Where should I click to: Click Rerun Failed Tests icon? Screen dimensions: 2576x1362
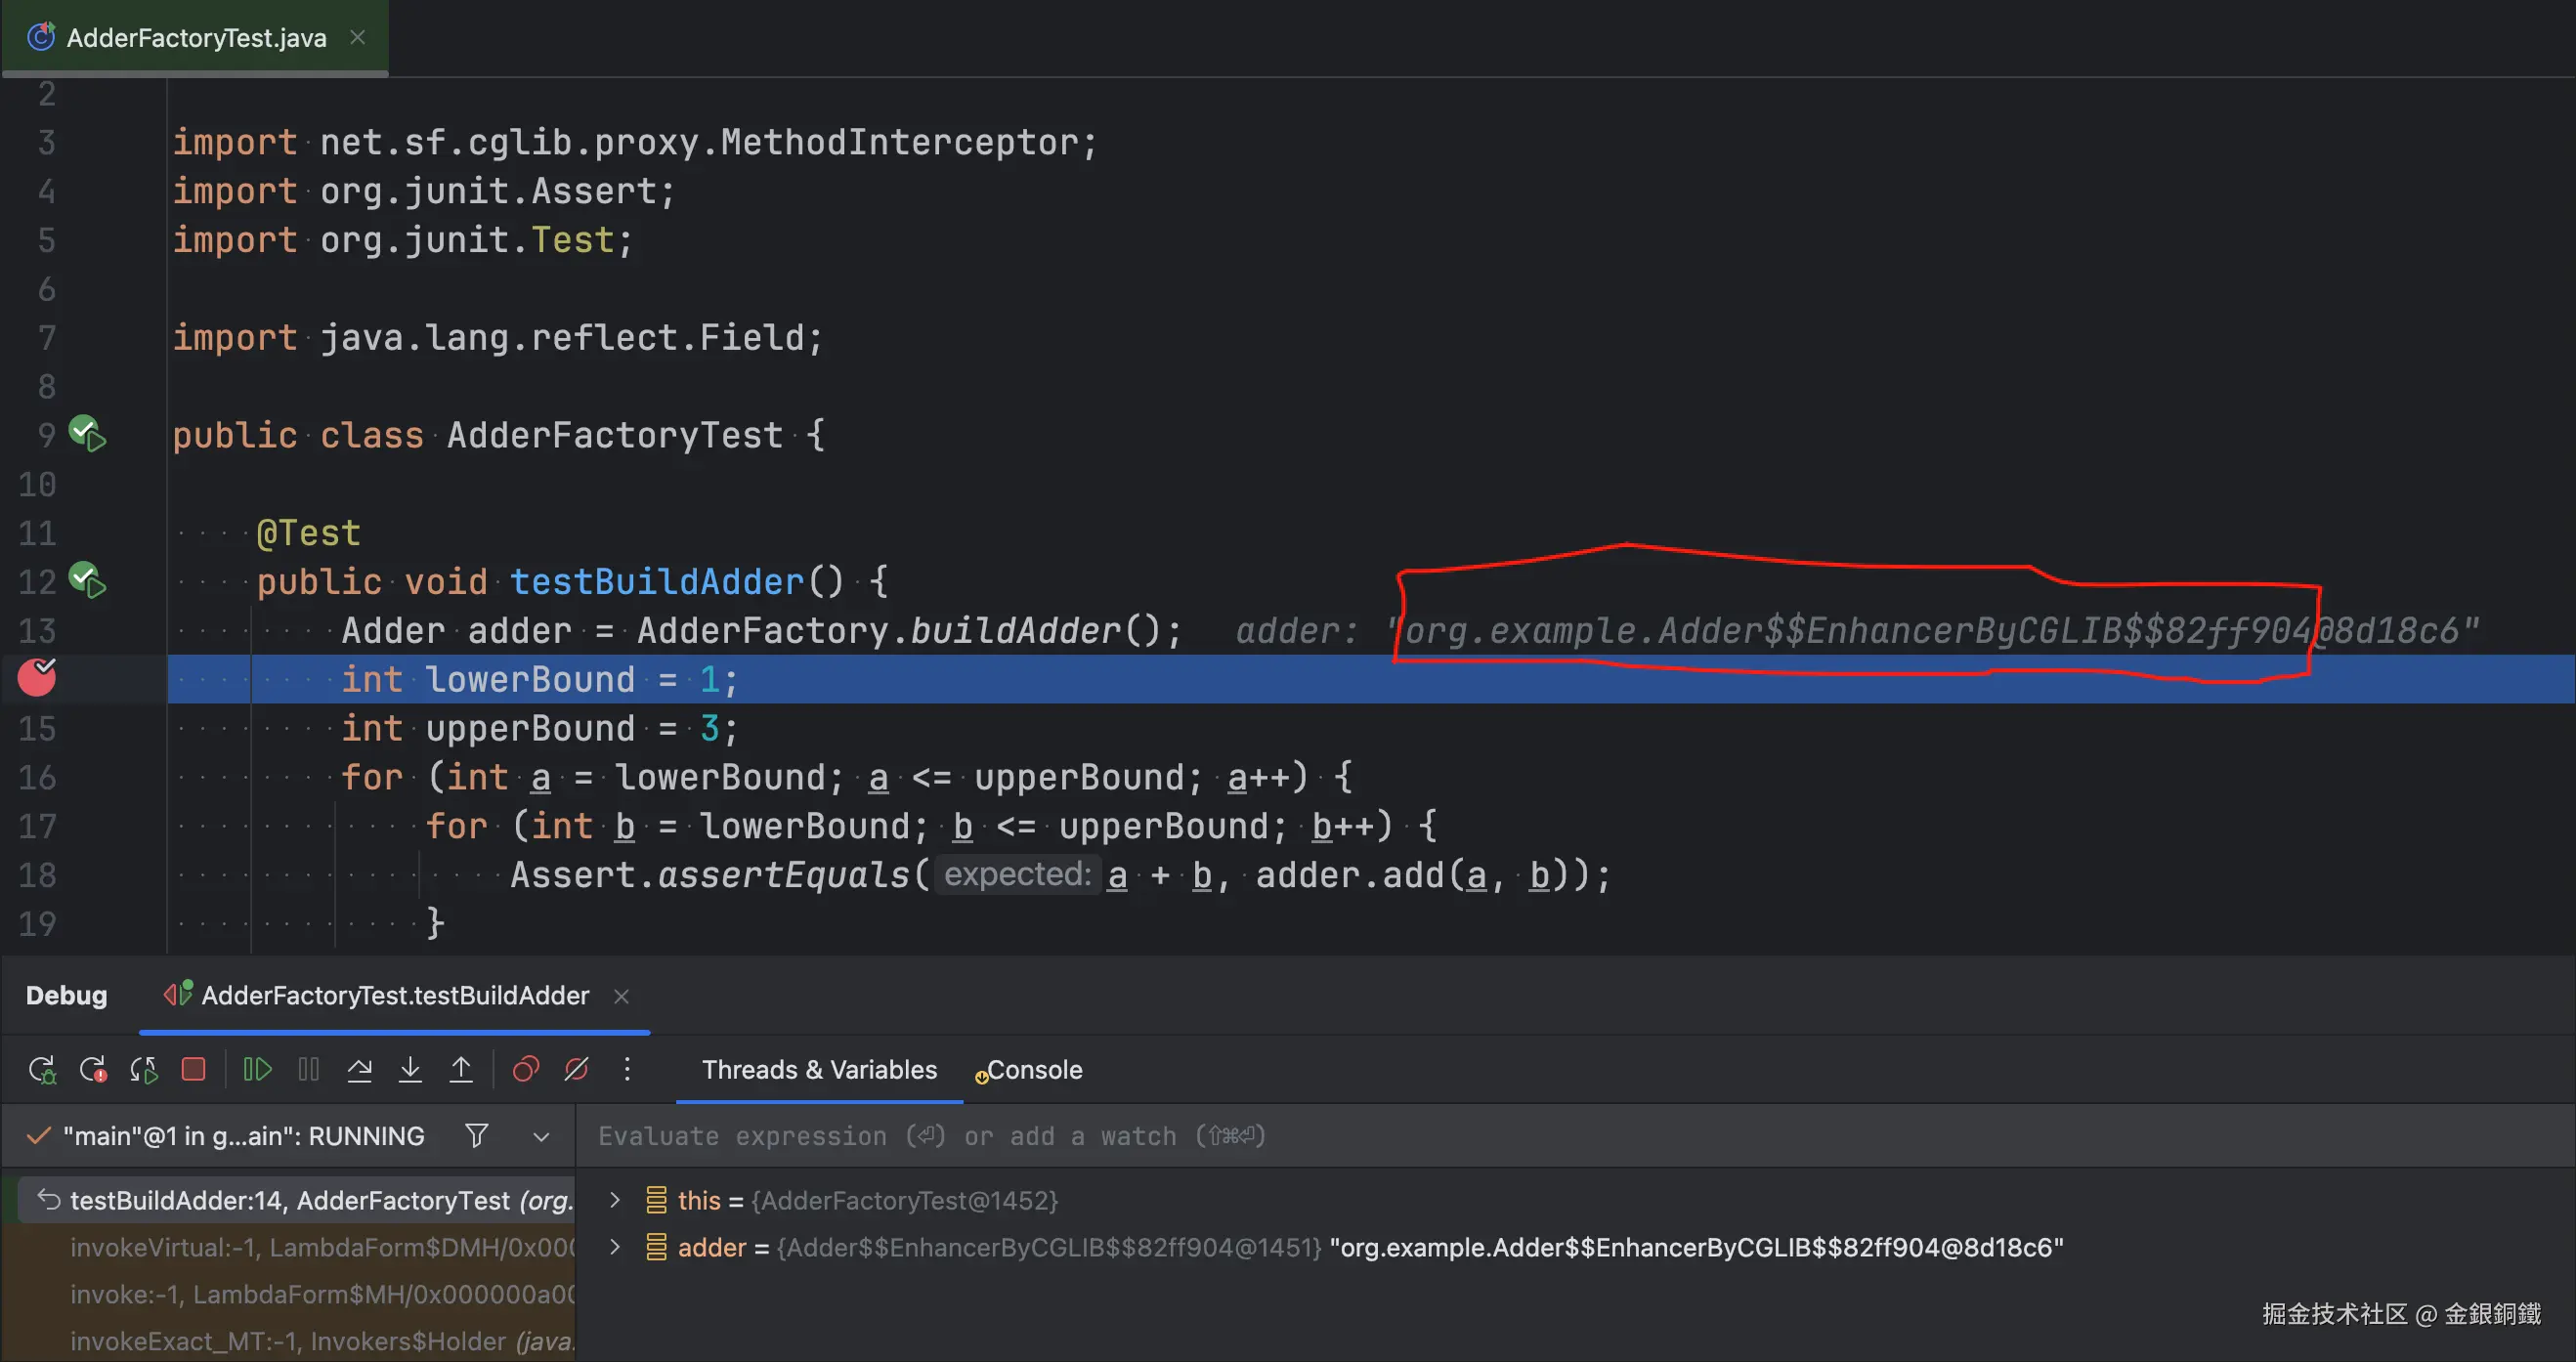tap(93, 1070)
